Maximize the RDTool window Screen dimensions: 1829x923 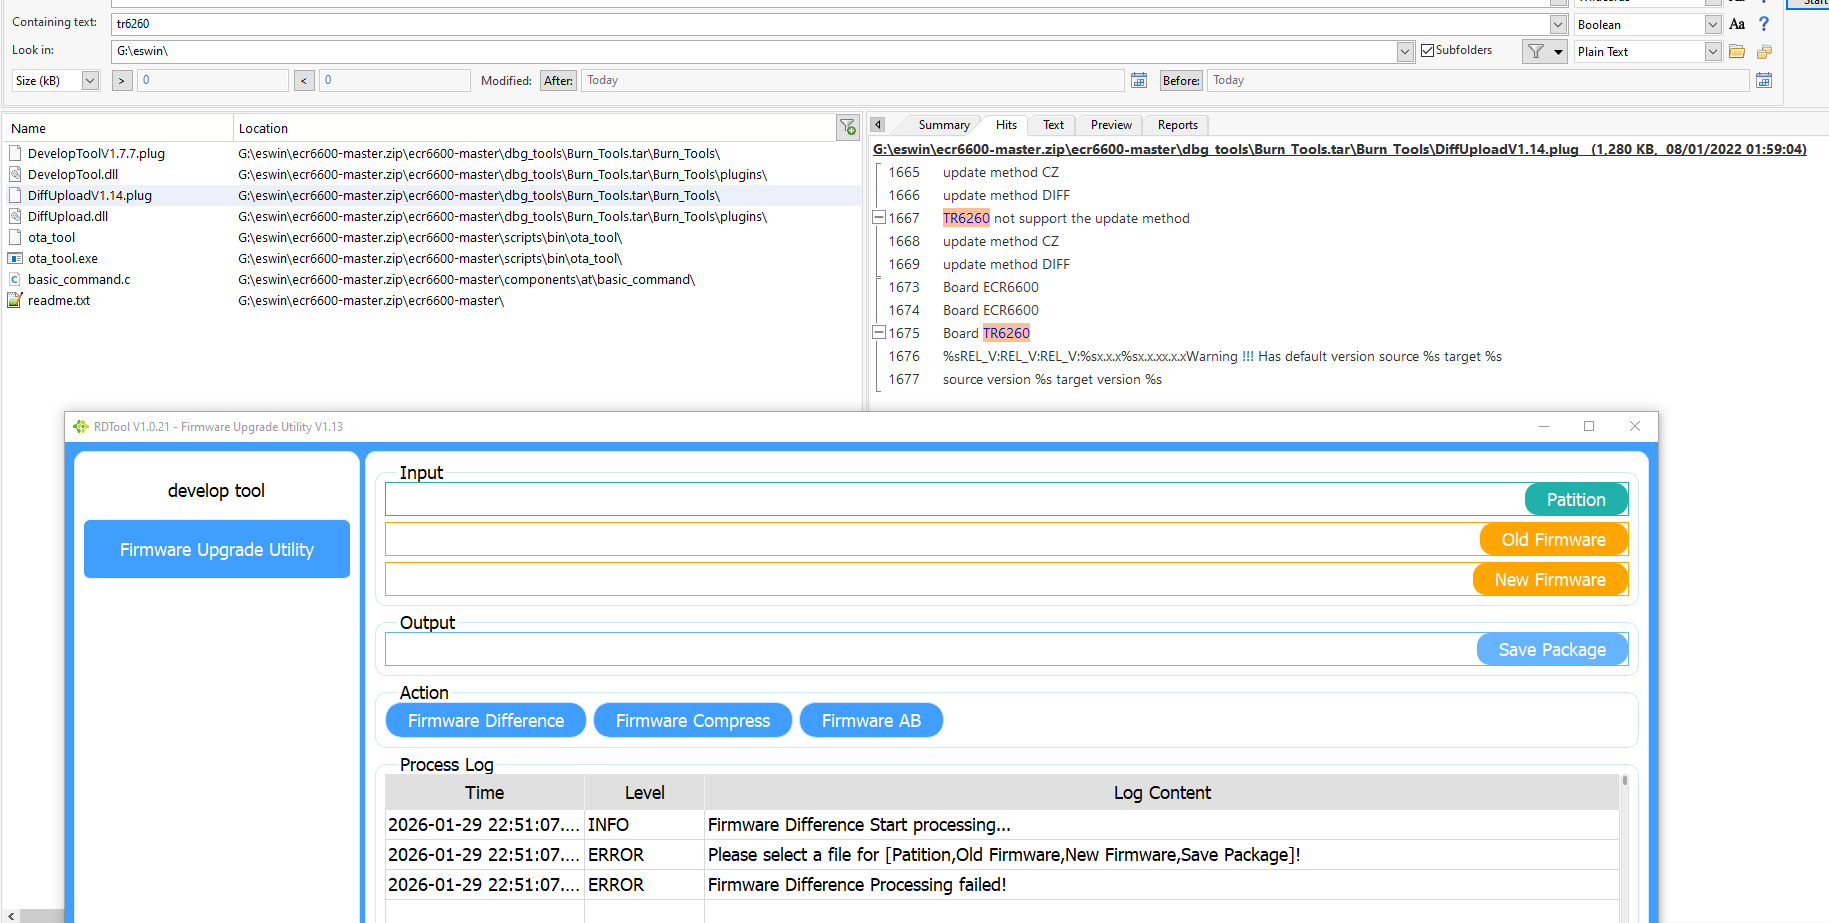pyautogui.click(x=1589, y=426)
